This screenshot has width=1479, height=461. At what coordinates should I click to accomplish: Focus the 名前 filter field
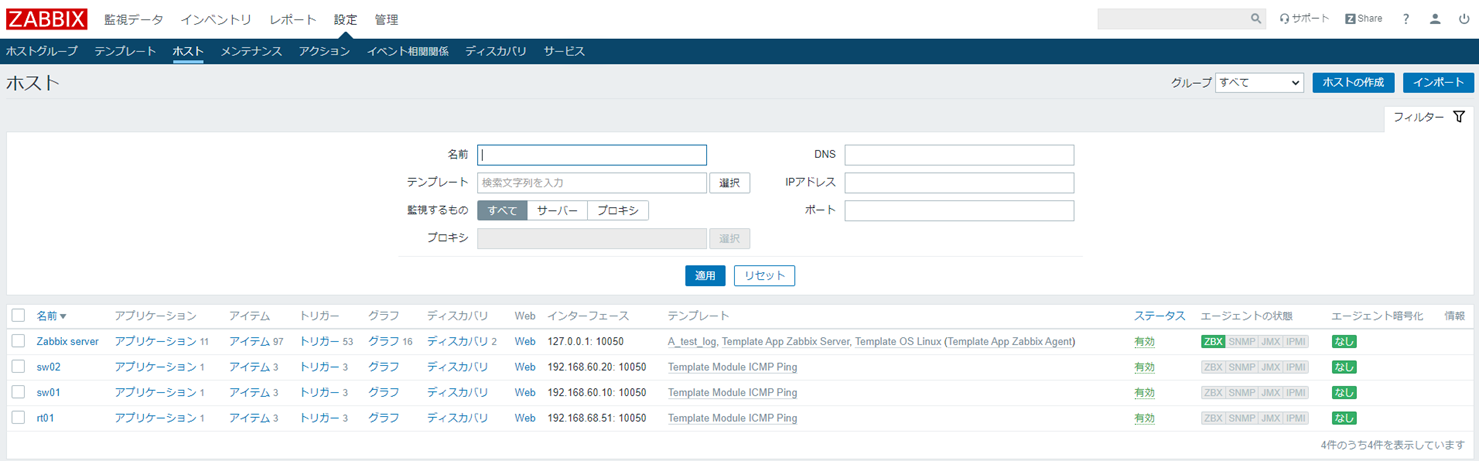point(592,155)
